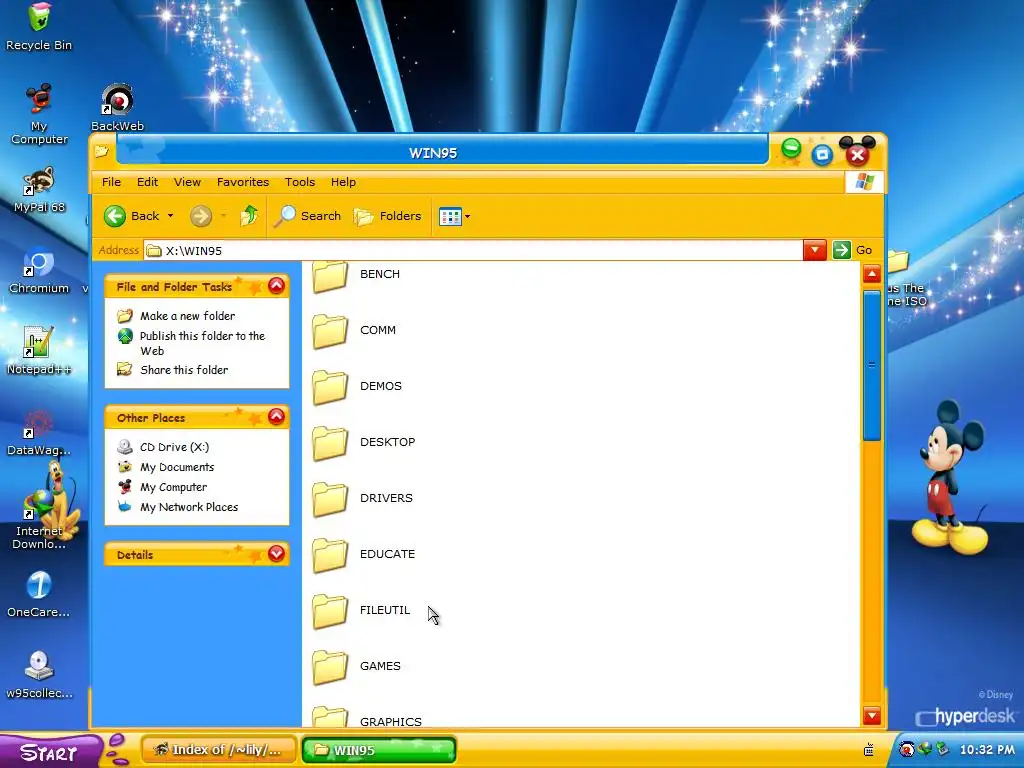Select the FILEUTIL folder
This screenshot has height=768, width=1024.
[x=361, y=611]
